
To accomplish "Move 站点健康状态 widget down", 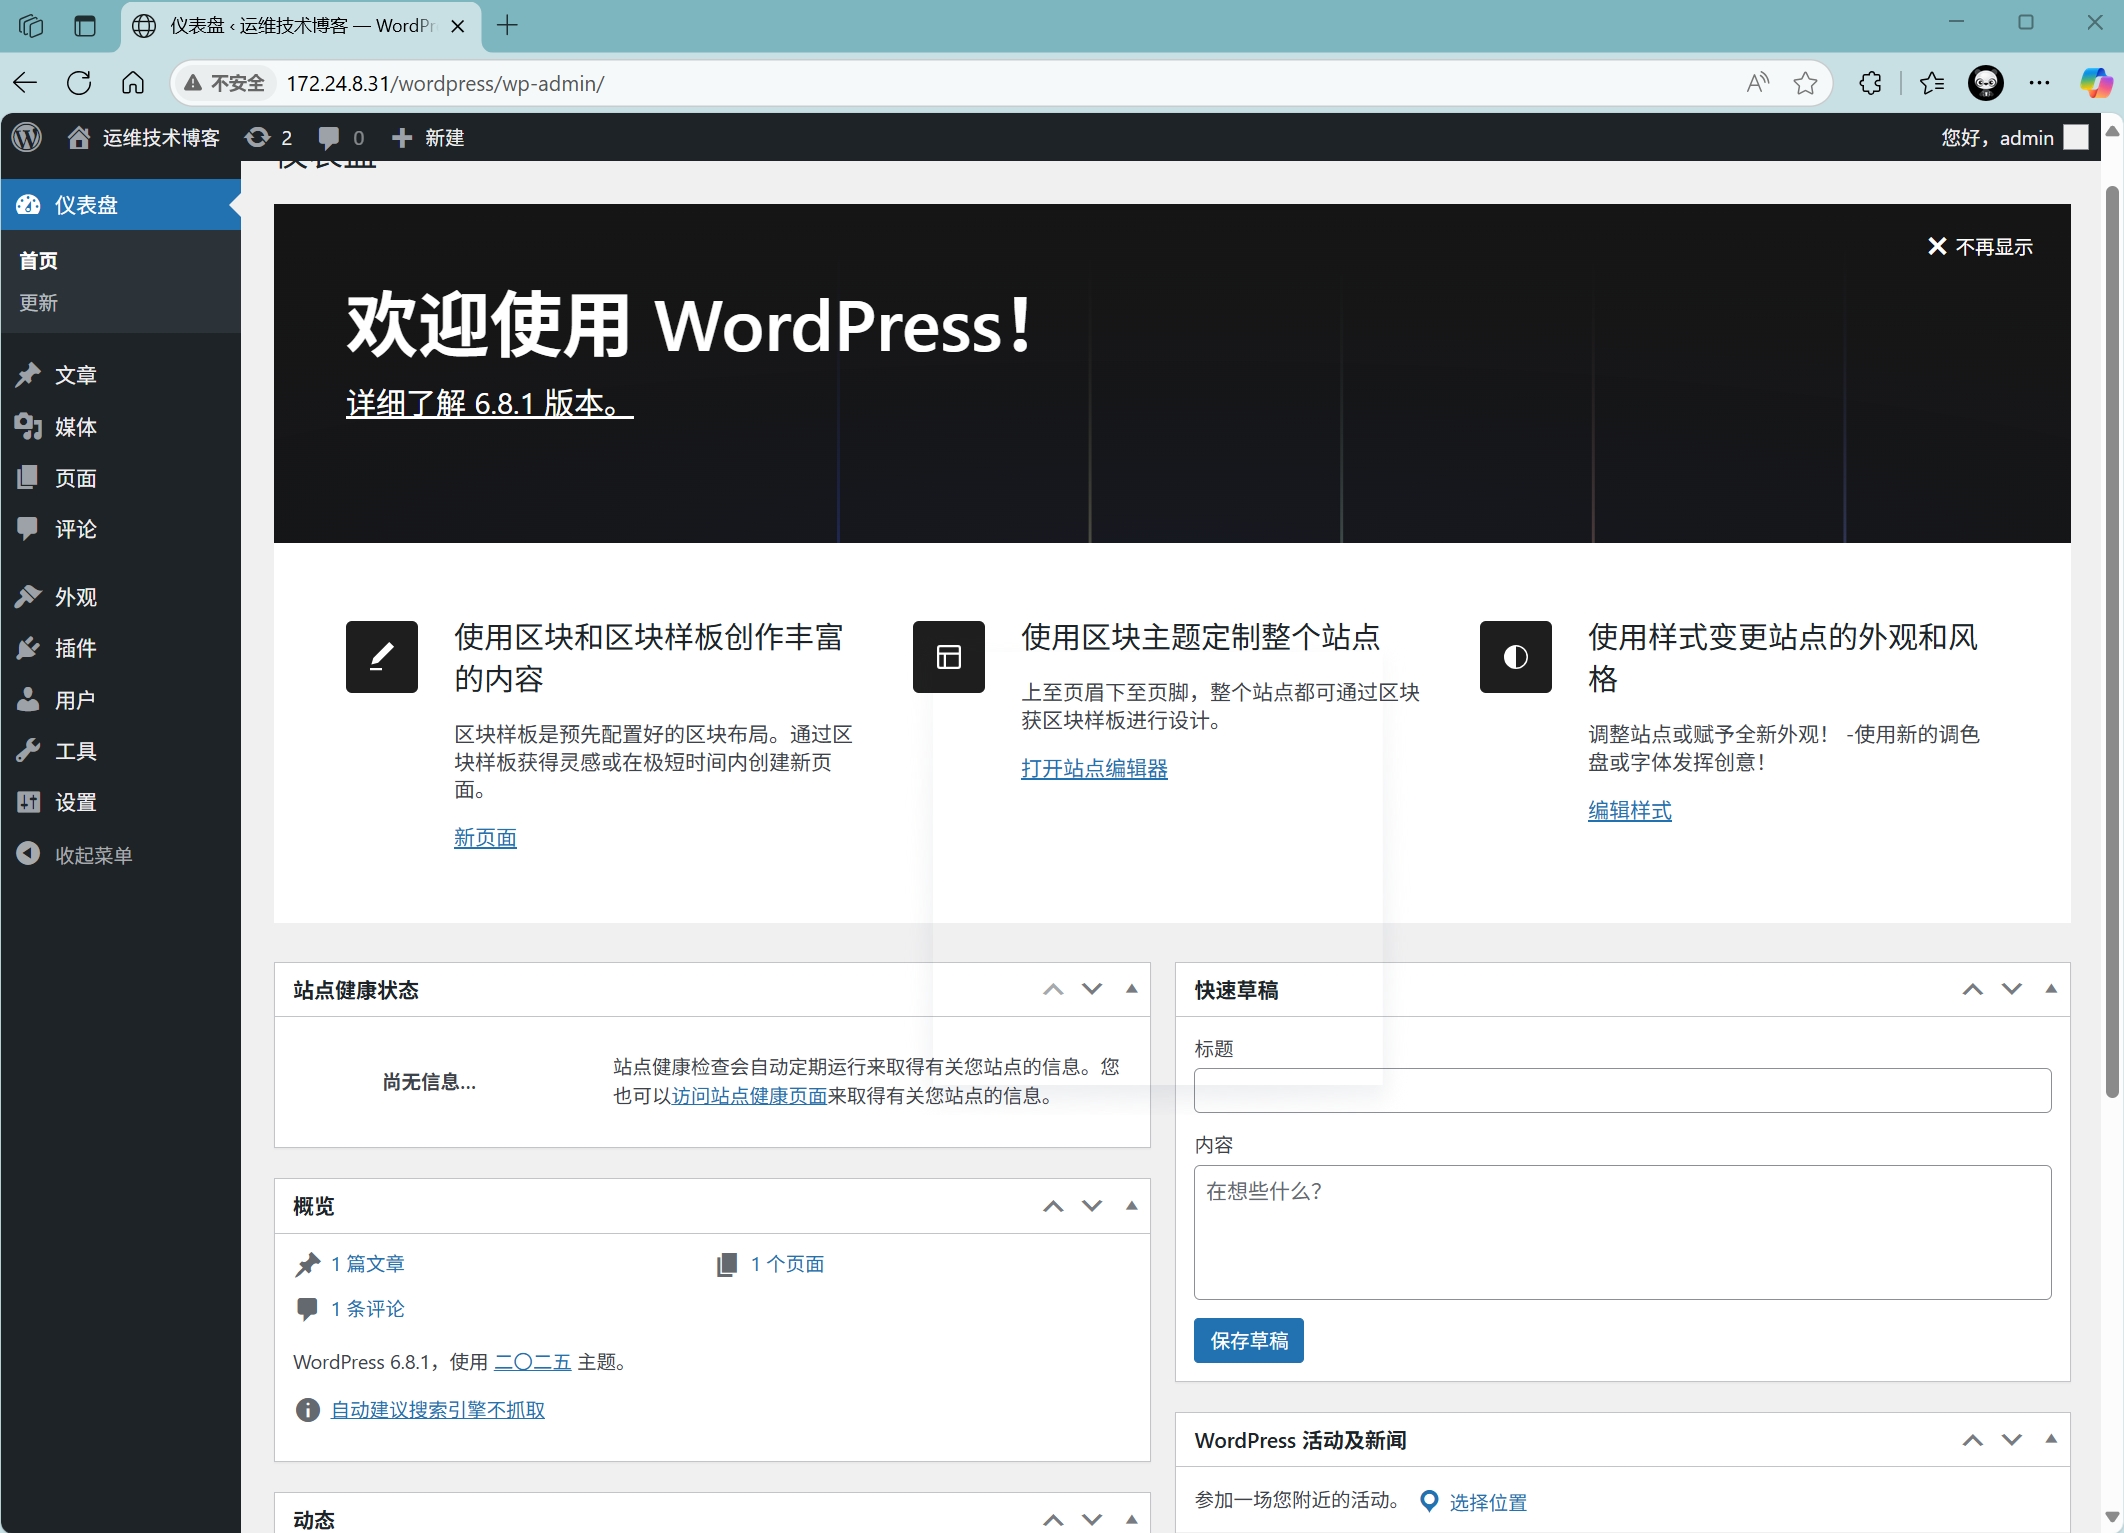I will click(x=1092, y=989).
